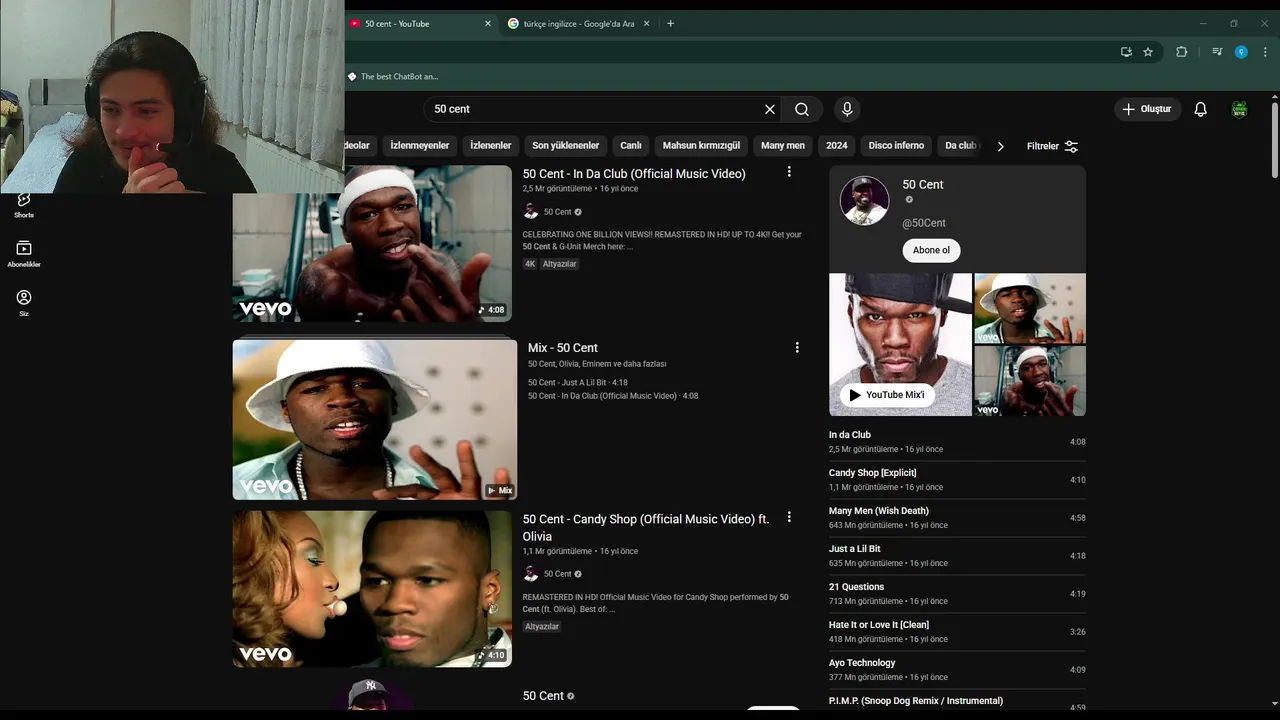The width and height of the screenshot is (1280, 720).
Task: Switch to the türkçe ingilizce Google tab
Action: point(579,24)
